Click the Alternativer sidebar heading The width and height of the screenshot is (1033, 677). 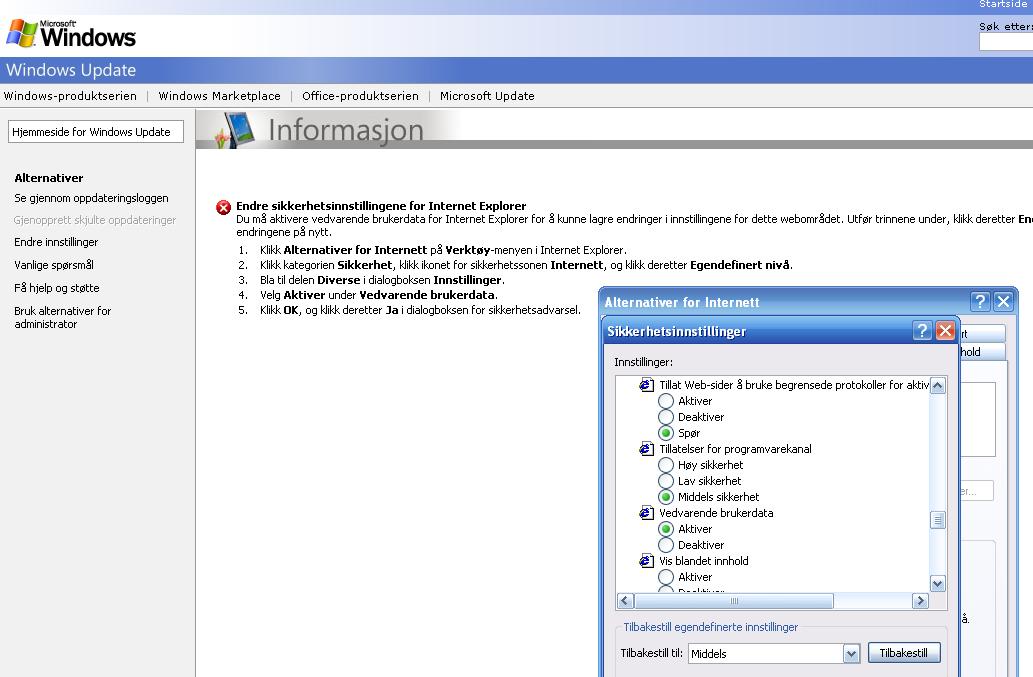click(49, 178)
